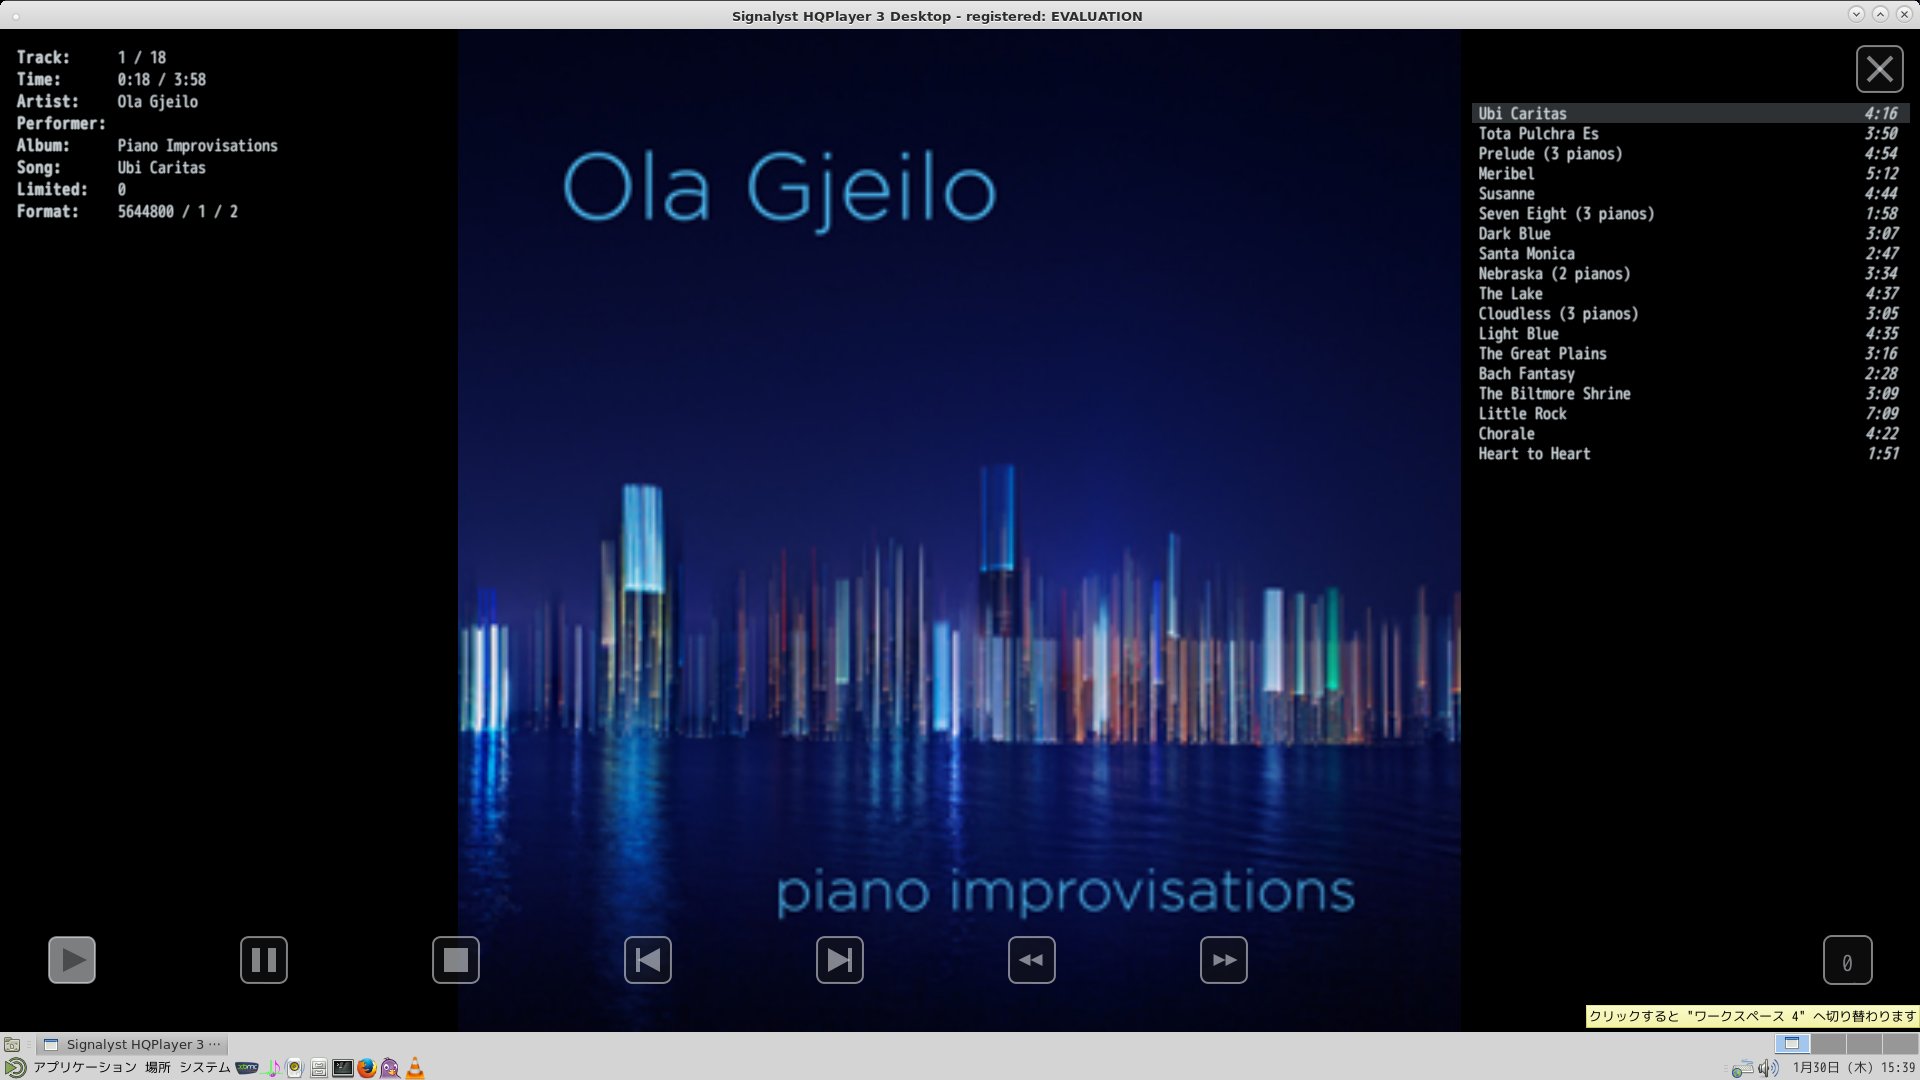The width and height of the screenshot is (1920, 1080).
Task: Click the Ola Gjeilo artist name
Action: (x=157, y=102)
